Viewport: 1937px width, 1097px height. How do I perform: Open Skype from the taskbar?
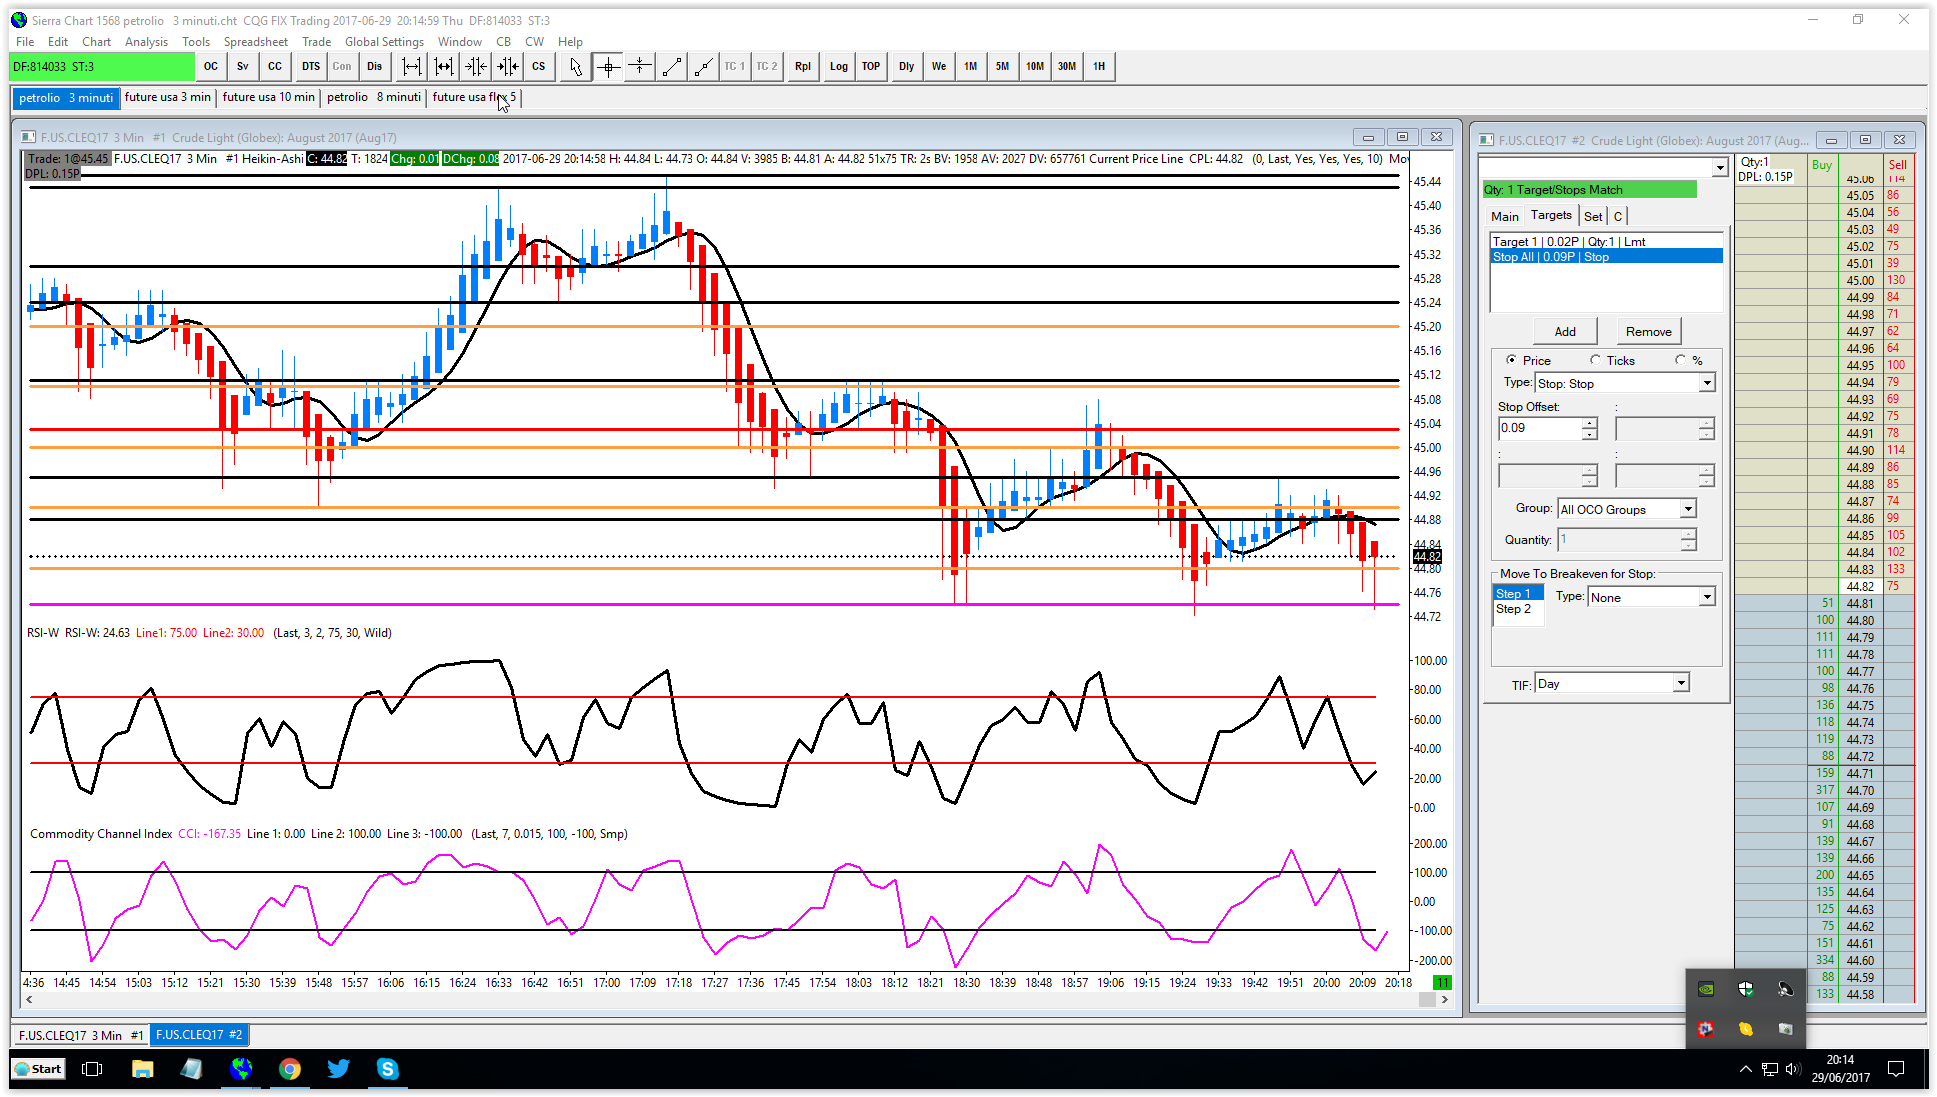387,1069
